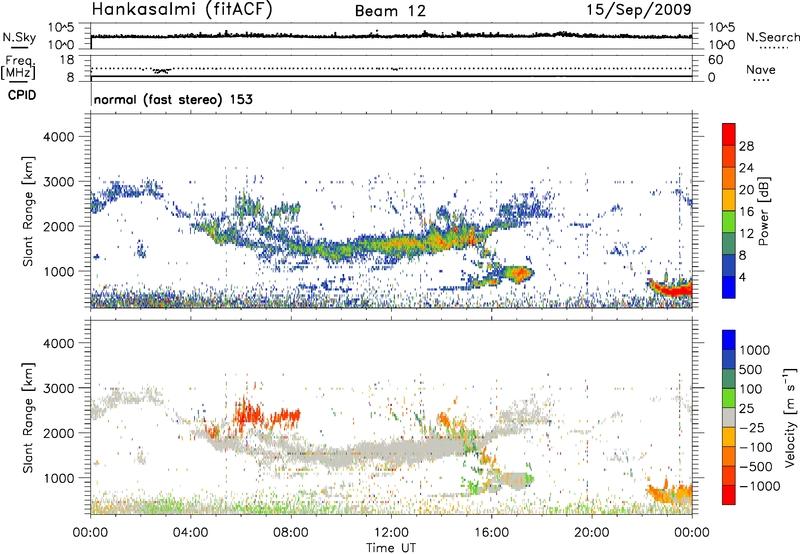Click the 'Nave' label

coord(760,70)
